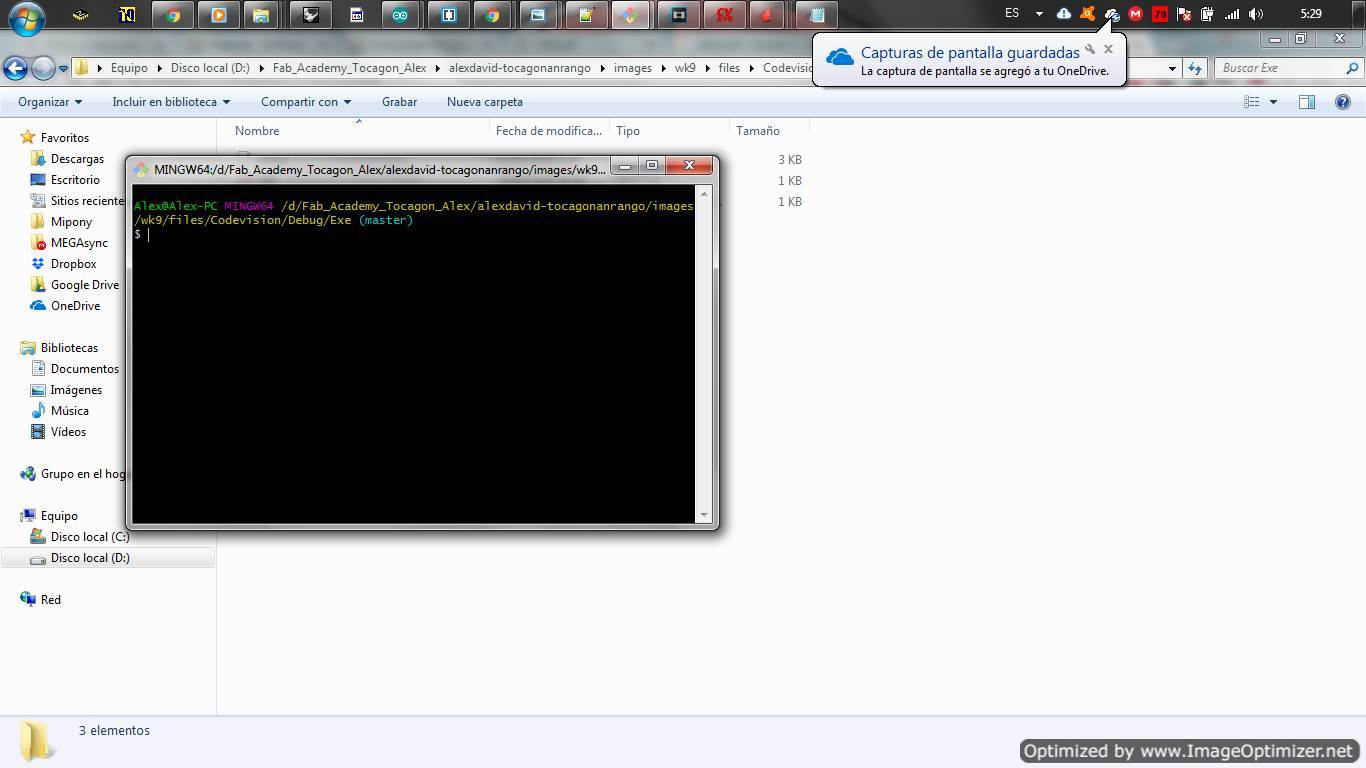
Task: Create a 'Nueva carpeta'
Action: 485,102
